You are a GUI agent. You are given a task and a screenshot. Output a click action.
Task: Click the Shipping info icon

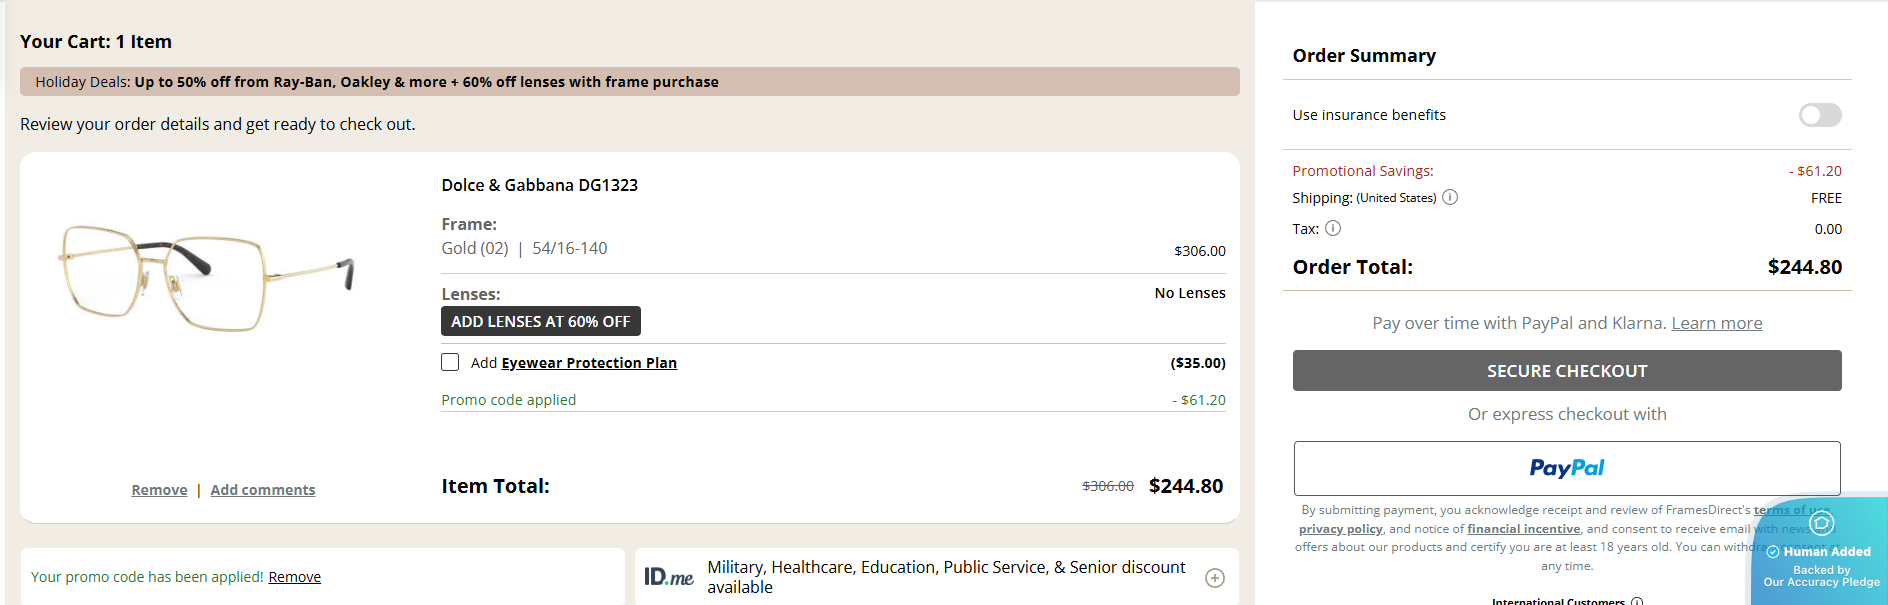[1450, 197]
